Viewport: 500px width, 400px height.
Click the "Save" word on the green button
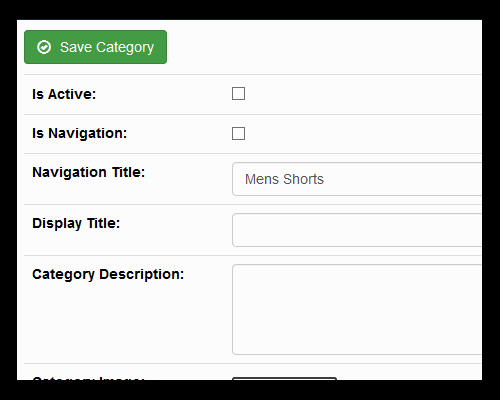76,47
